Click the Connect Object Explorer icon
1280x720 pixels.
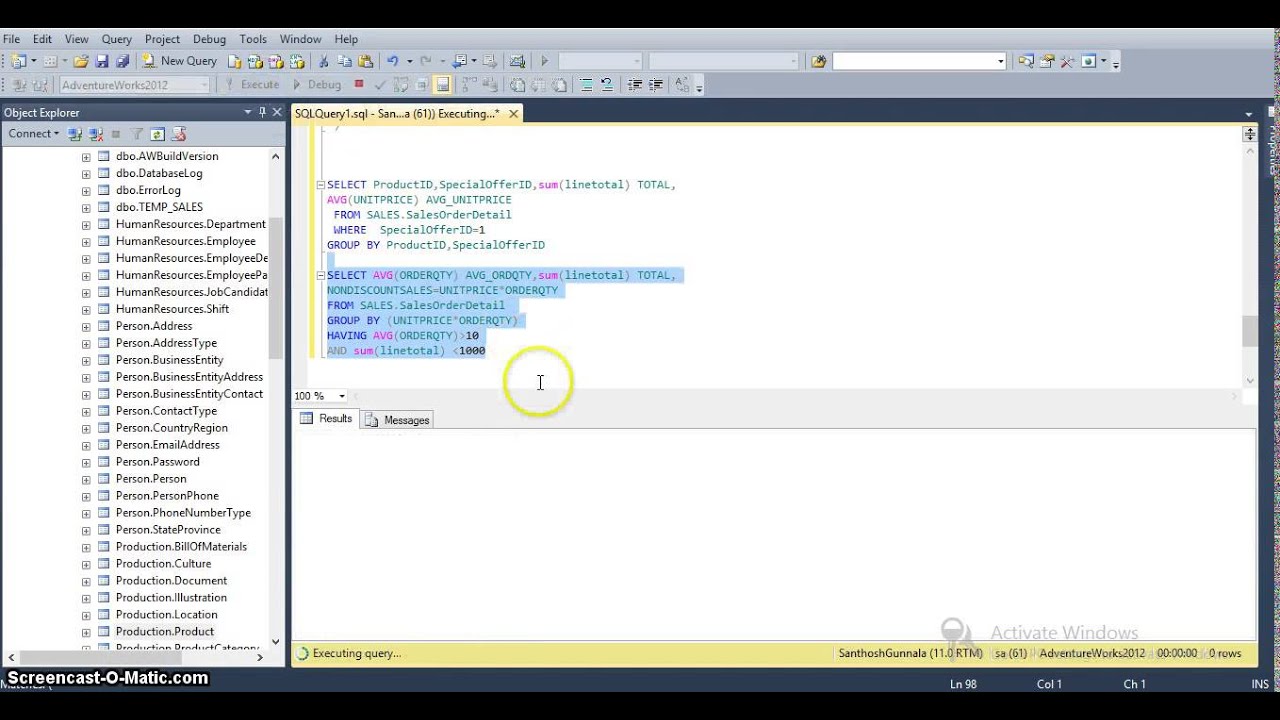tap(75, 134)
